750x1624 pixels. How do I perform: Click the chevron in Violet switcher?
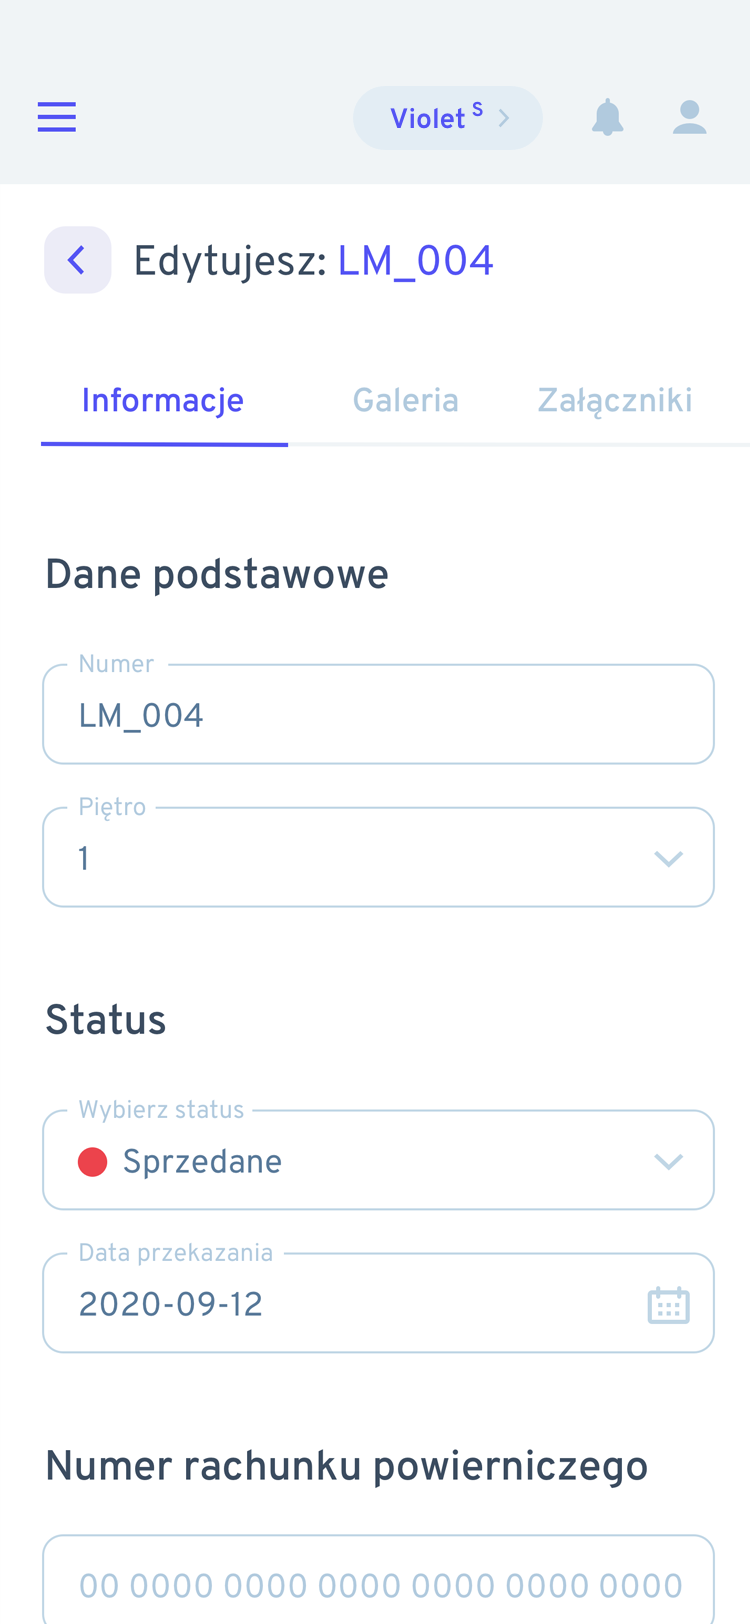click(x=504, y=118)
